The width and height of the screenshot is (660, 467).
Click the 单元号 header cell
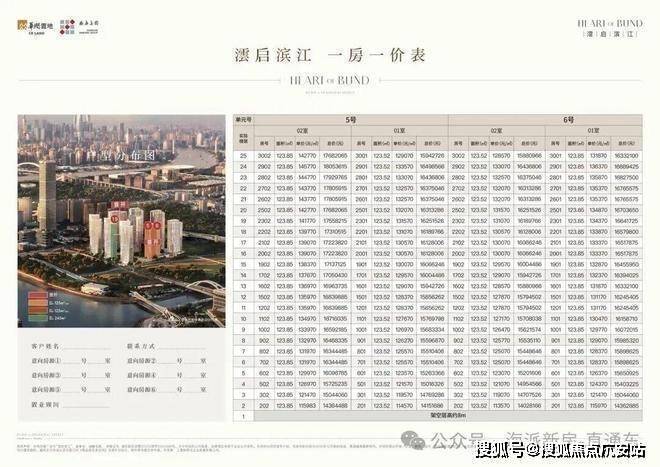click(x=244, y=120)
